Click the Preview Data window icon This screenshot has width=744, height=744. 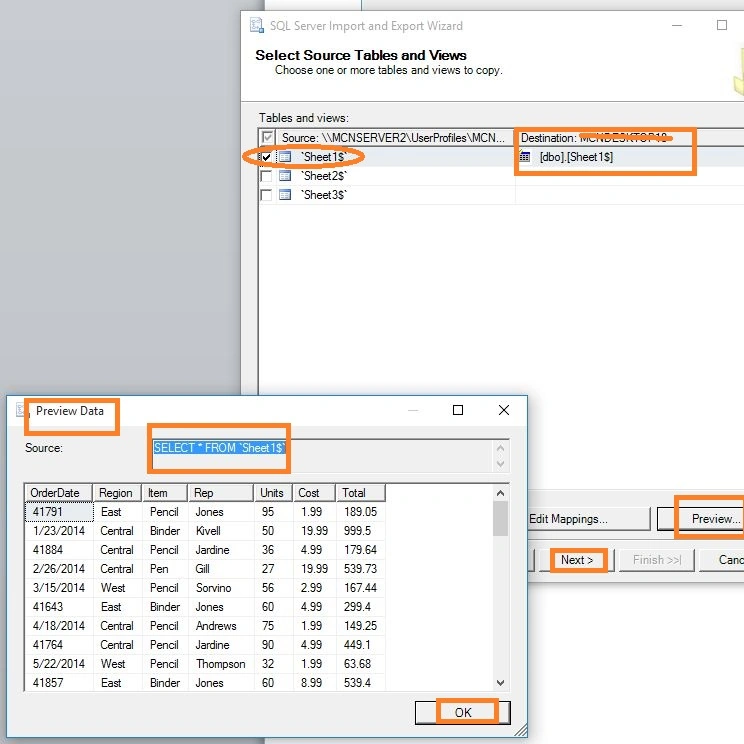(x=20, y=410)
